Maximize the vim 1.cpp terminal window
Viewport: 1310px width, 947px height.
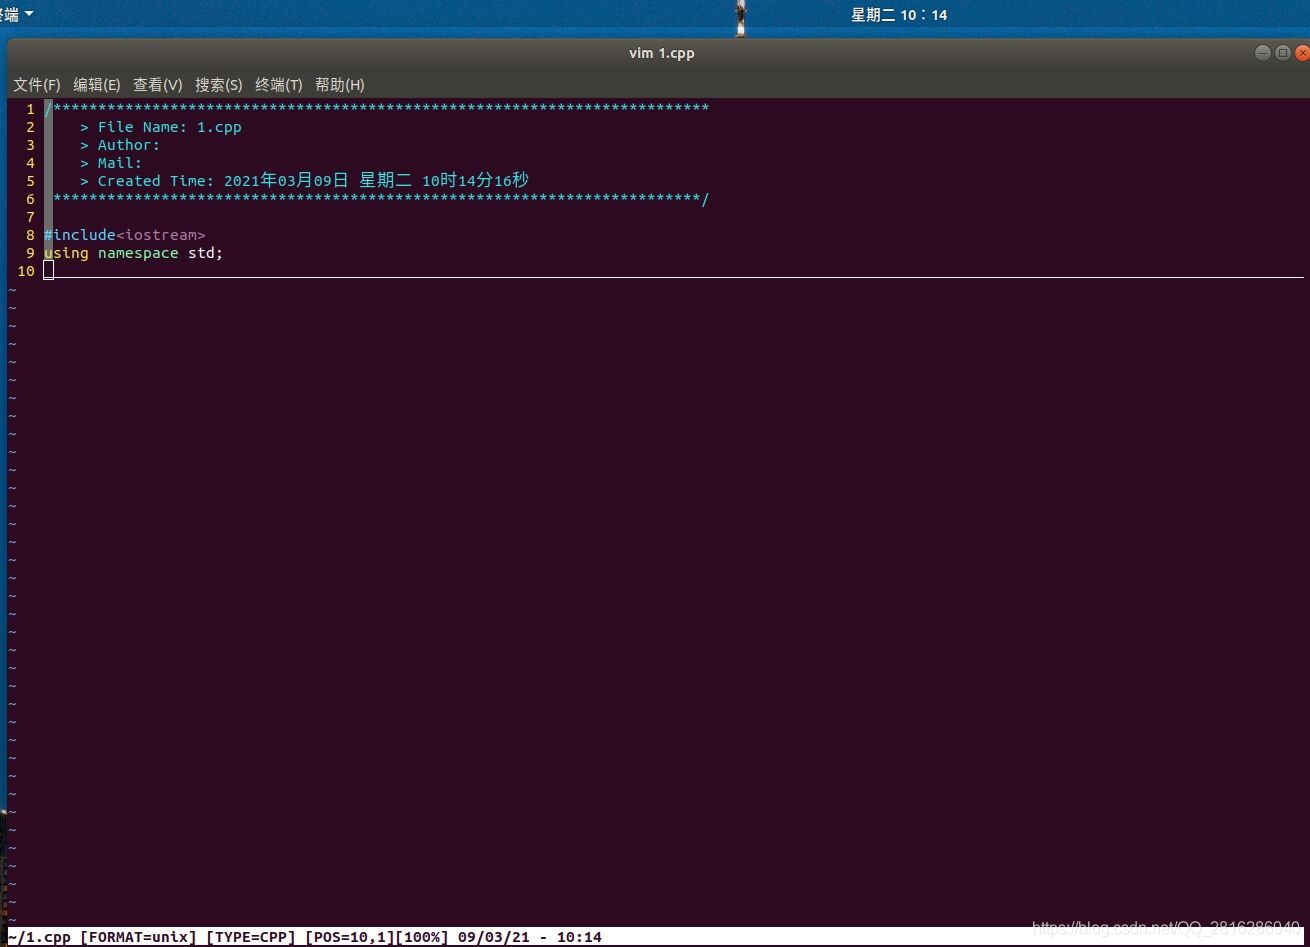pos(1283,53)
